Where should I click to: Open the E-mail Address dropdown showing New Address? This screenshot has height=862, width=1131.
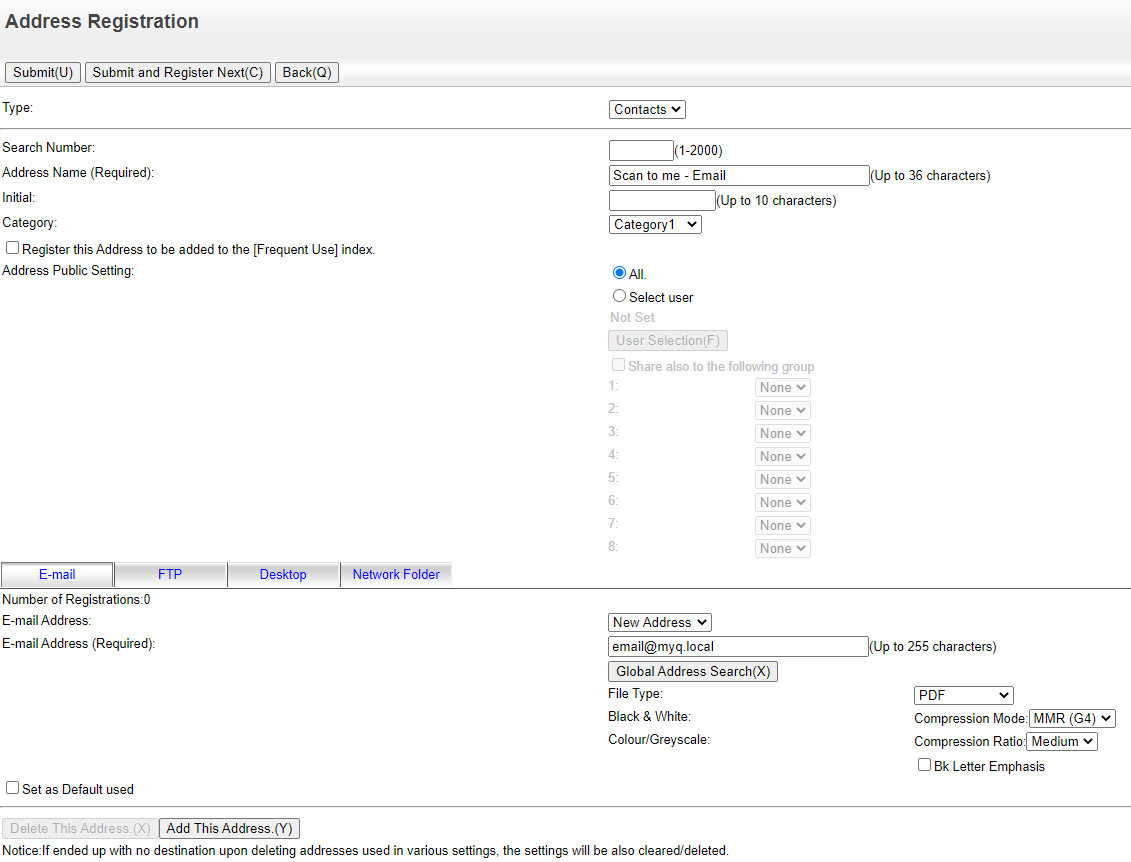(x=659, y=622)
